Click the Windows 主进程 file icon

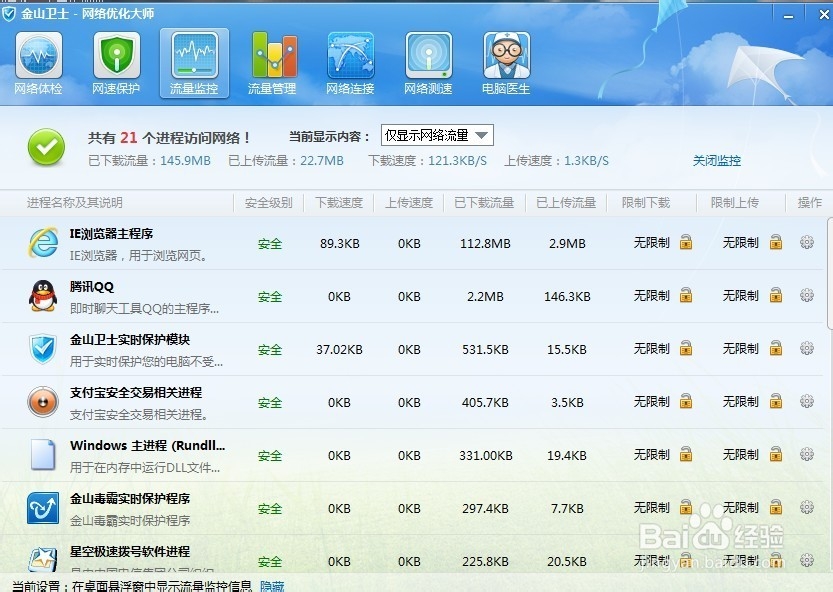pos(42,455)
